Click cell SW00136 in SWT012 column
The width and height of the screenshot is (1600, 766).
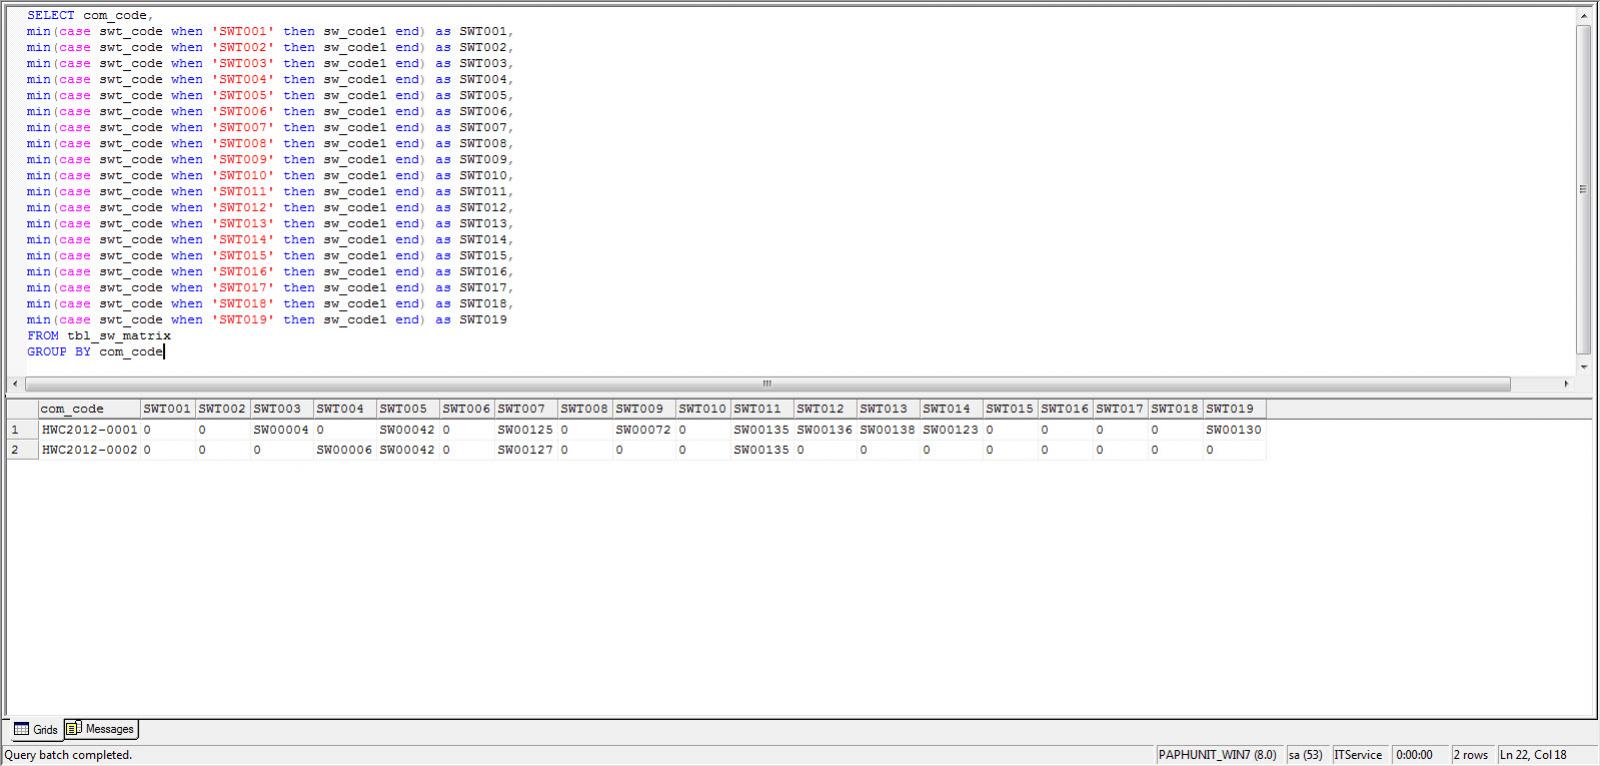(x=825, y=430)
